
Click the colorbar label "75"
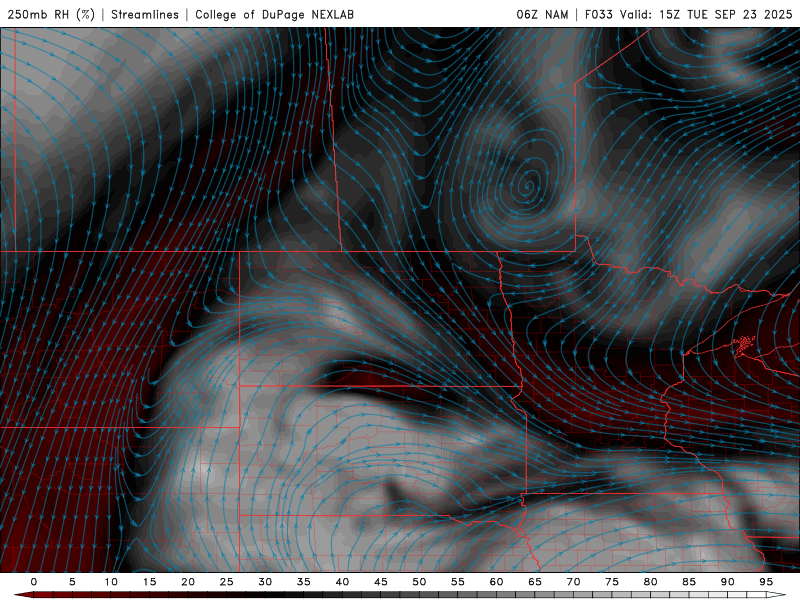pyautogui.click(x=612, y=582)
